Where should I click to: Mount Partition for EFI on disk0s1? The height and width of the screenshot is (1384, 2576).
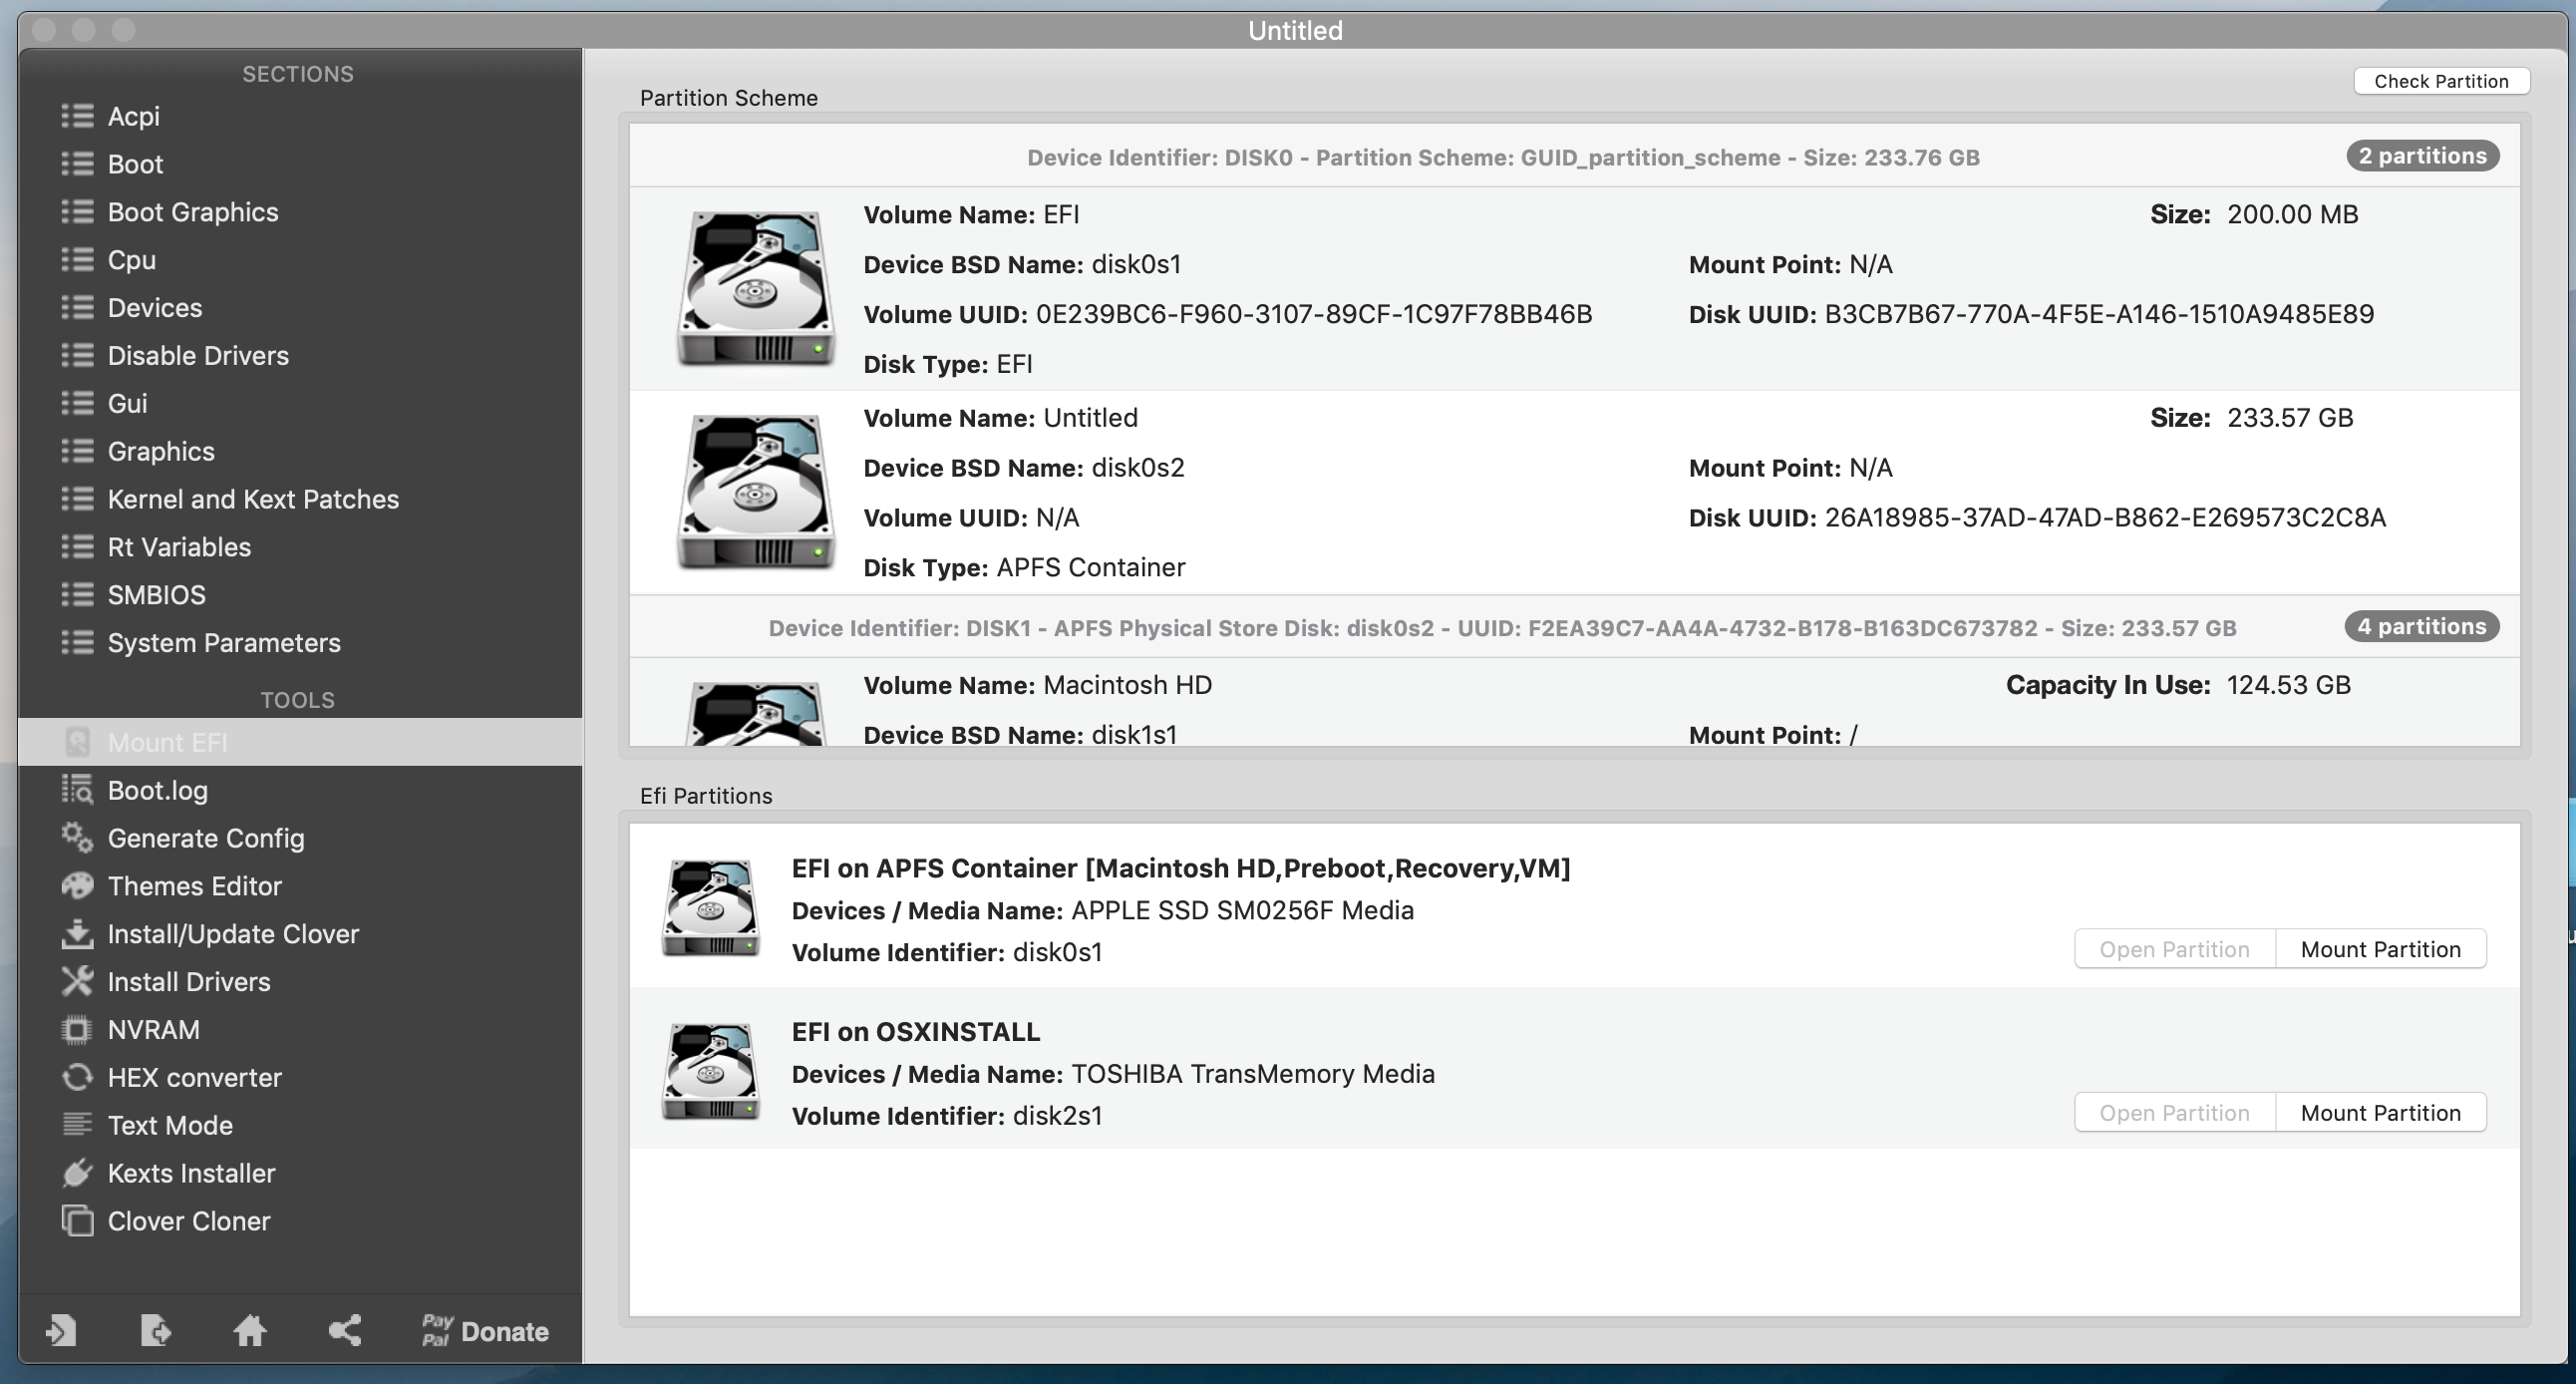click(x=2380, y=949)
